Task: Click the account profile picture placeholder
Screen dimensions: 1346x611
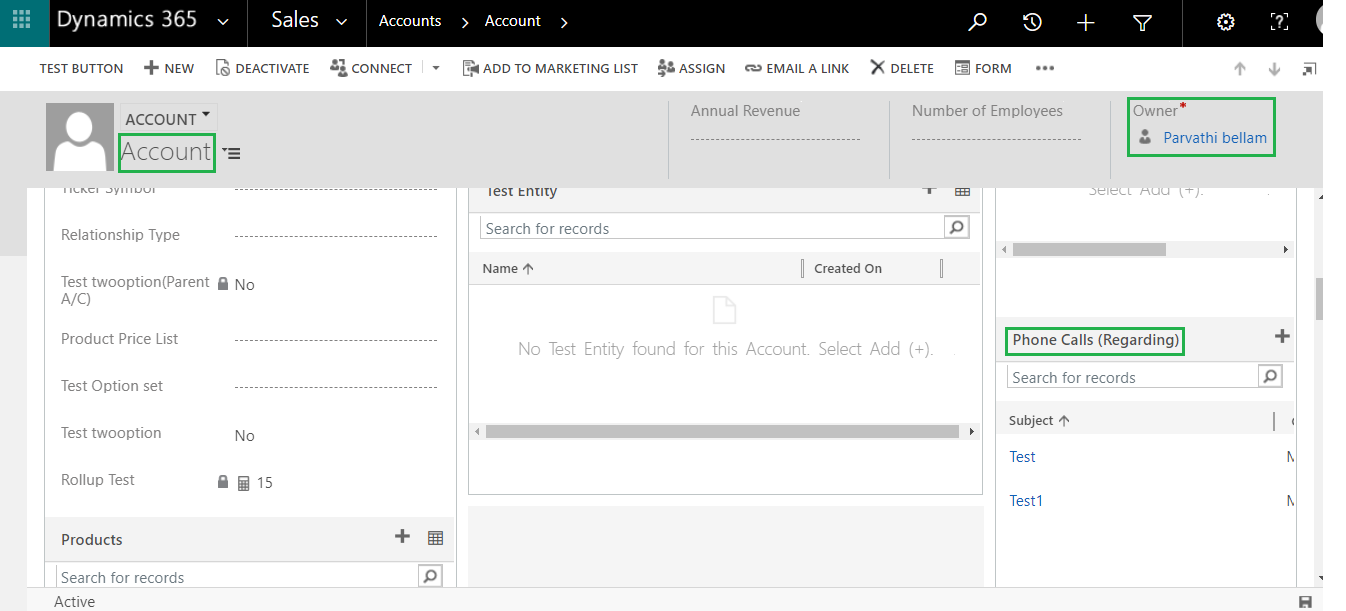Action: 80,137
